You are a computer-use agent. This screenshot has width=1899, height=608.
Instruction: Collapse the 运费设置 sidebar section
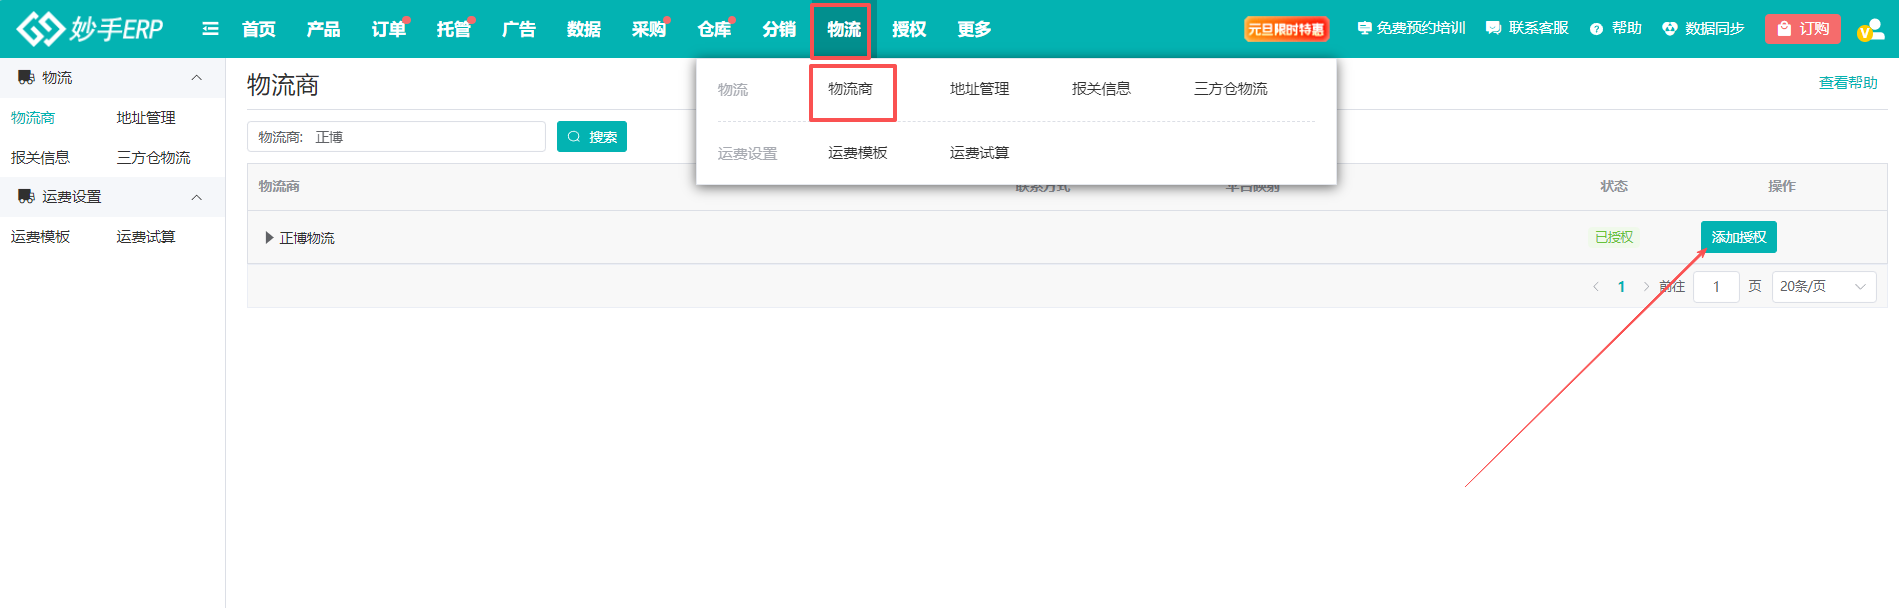[196, 197]
